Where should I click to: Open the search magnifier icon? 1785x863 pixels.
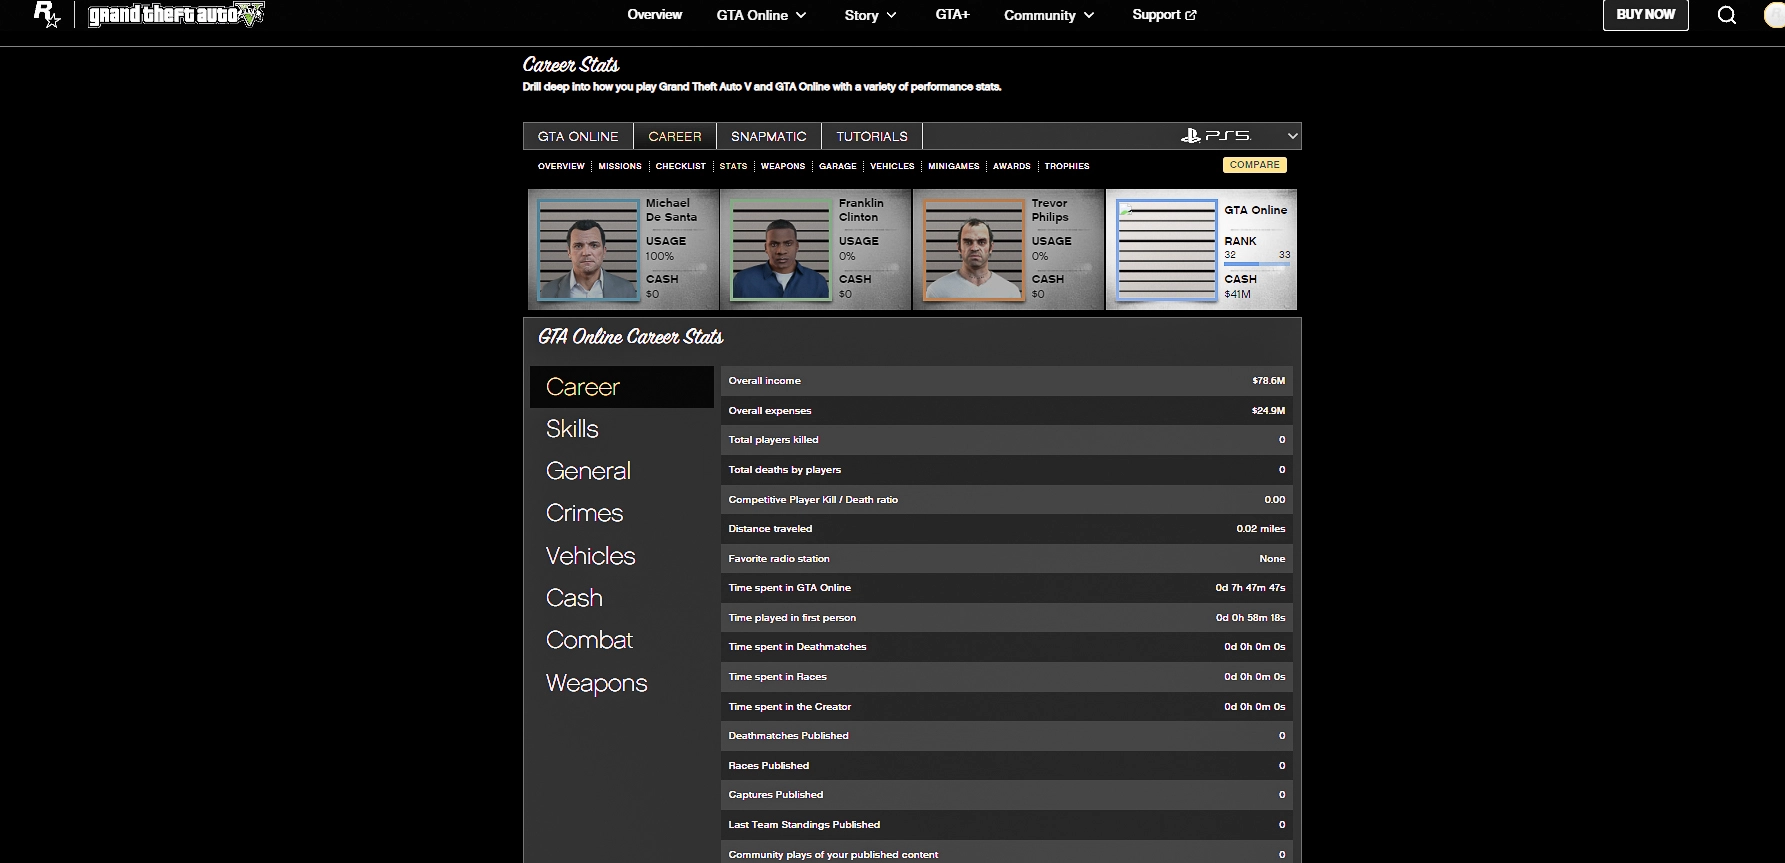tap(1726, 15)
